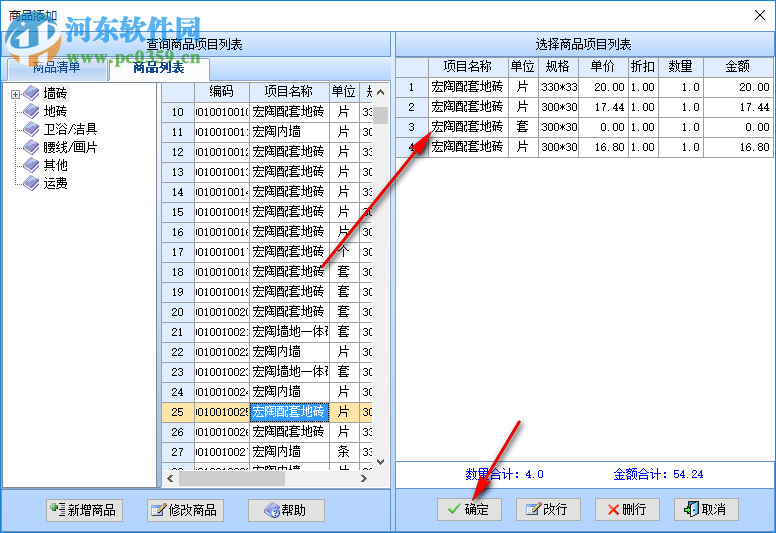Select row 1 in selected items list

(584, 87)
